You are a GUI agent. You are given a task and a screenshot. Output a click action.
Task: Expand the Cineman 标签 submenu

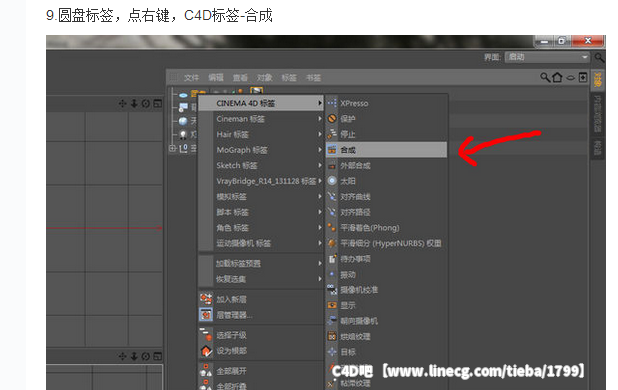click(x=261, y=119)
